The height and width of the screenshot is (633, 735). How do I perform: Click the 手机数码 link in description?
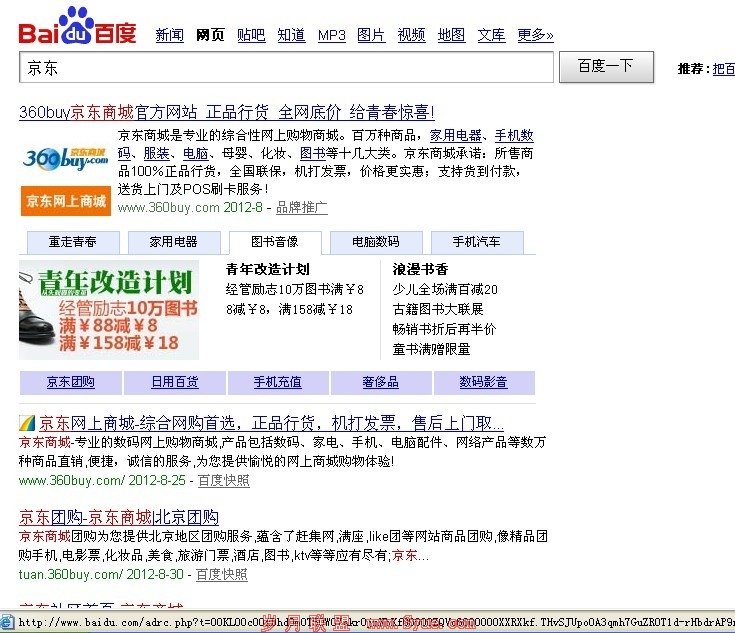514,136
